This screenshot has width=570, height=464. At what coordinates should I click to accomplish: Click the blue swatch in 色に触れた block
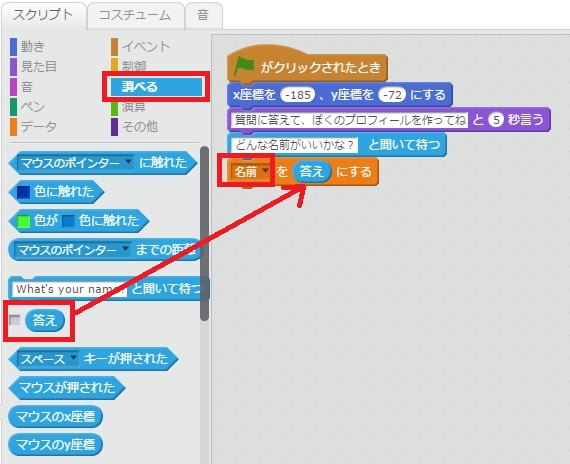24,192
